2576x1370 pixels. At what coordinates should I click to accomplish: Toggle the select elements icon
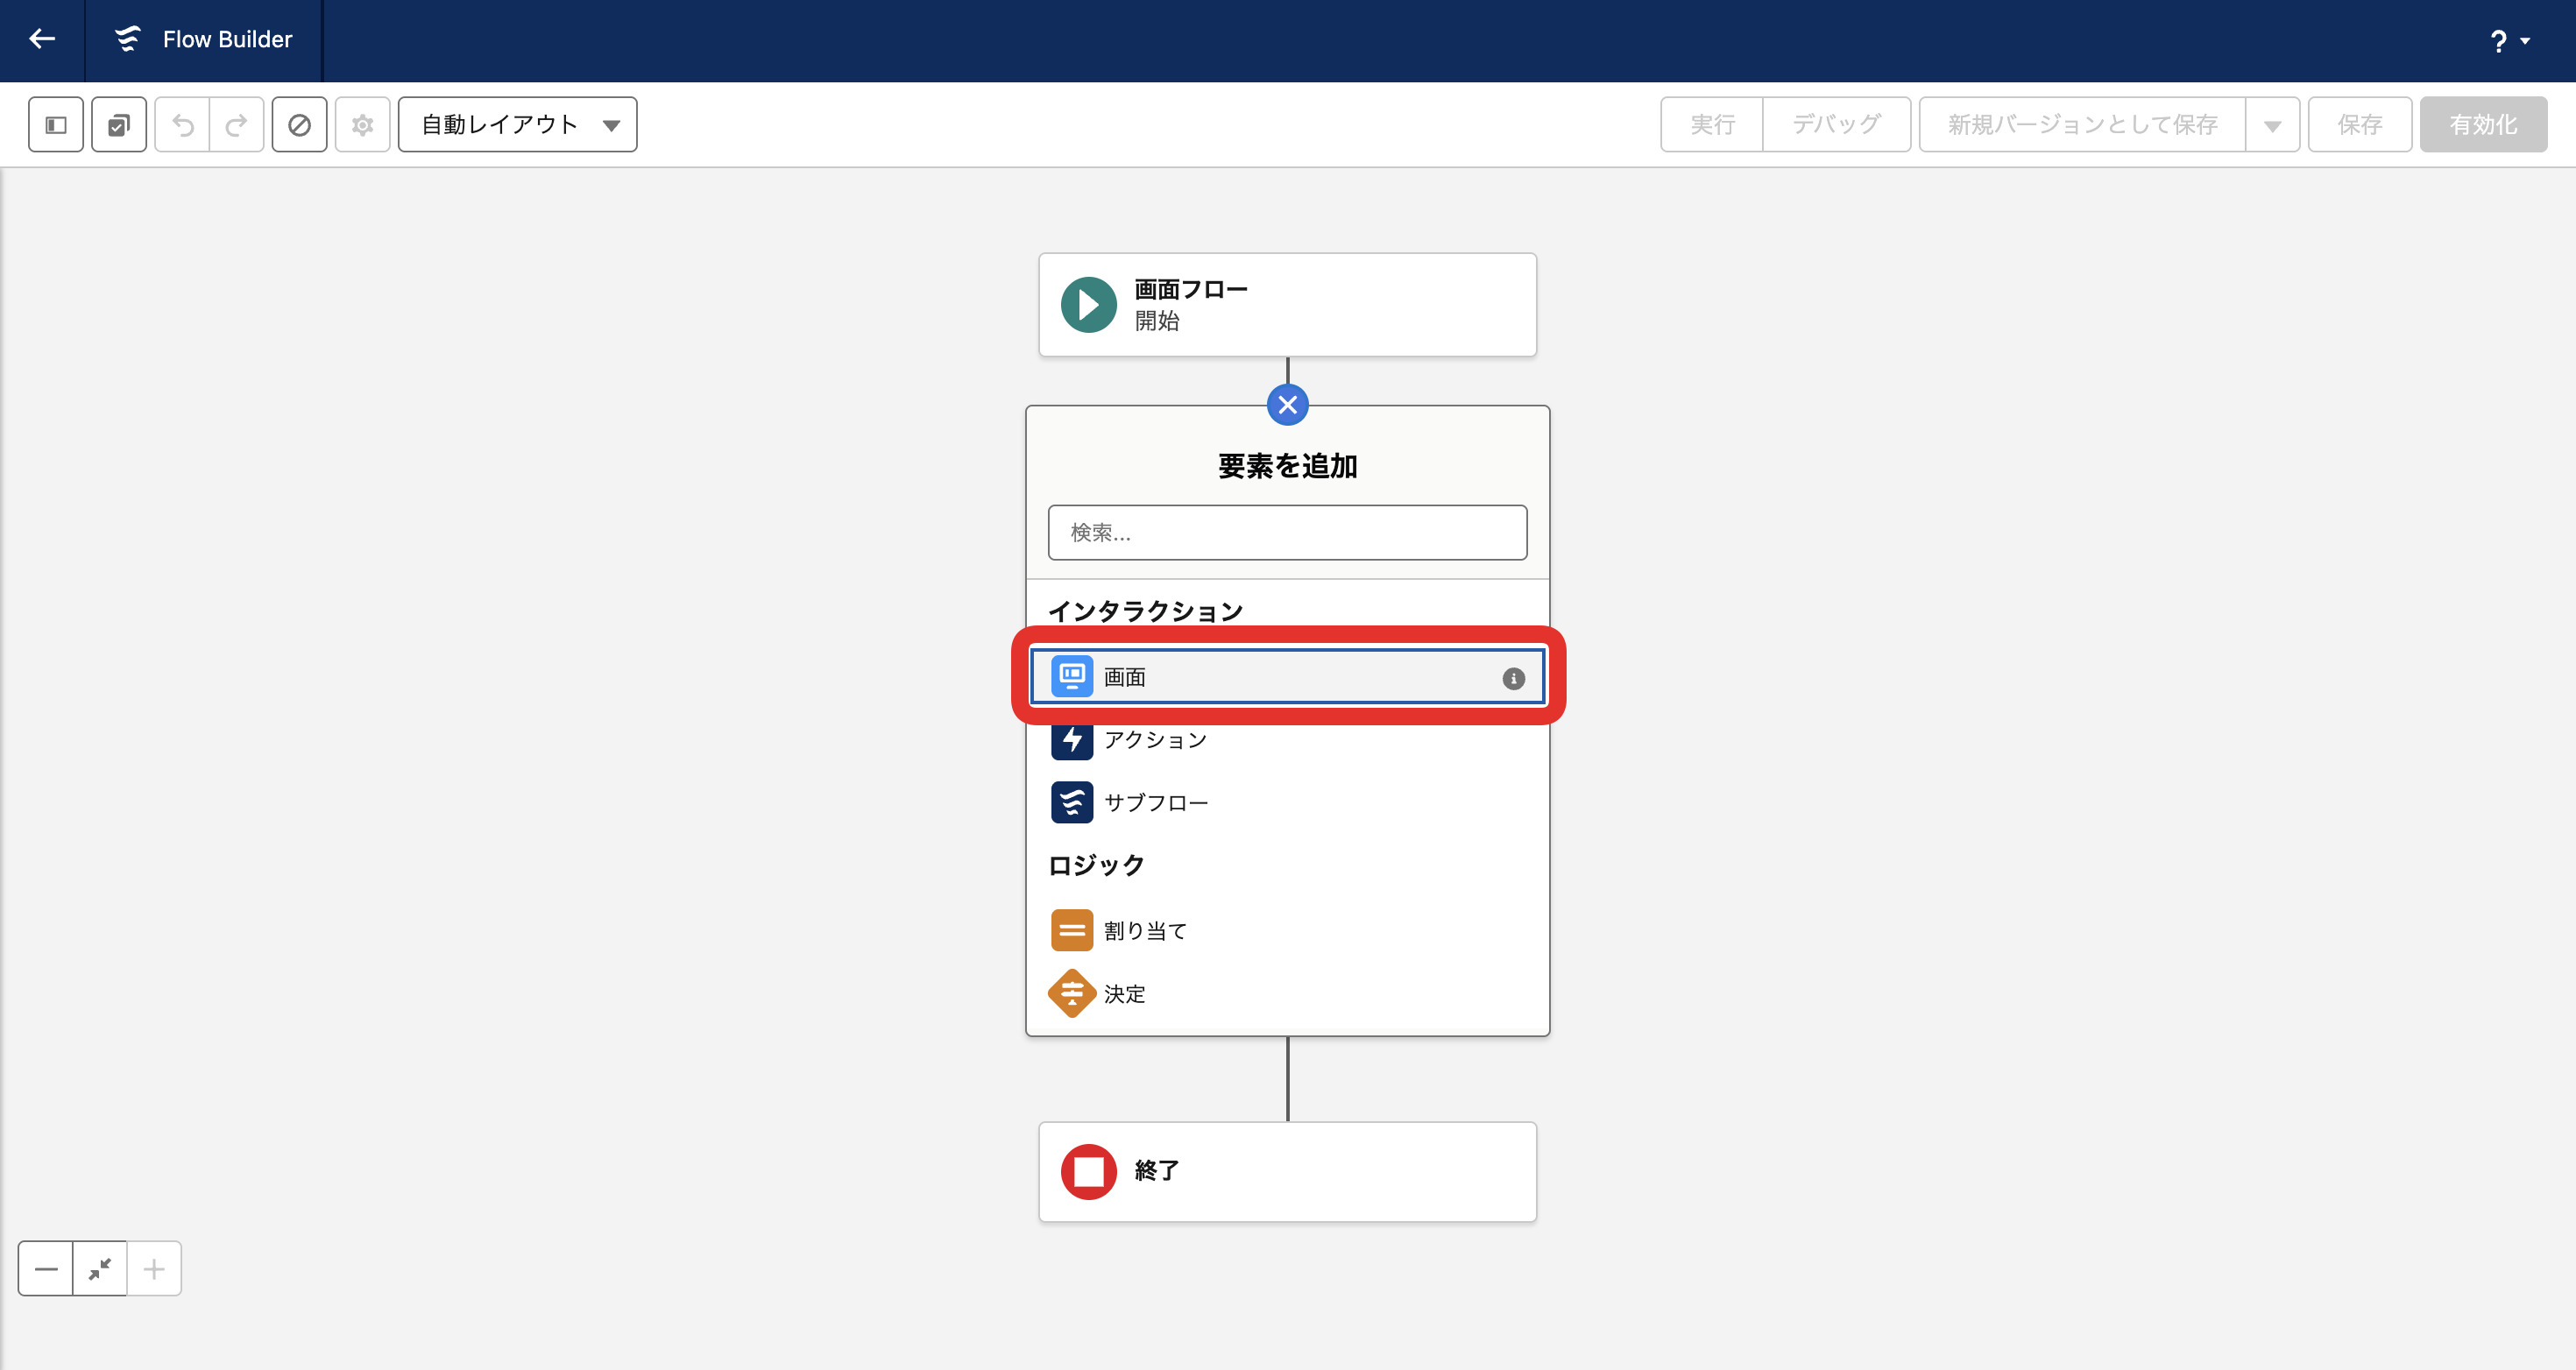click(119, 125)
